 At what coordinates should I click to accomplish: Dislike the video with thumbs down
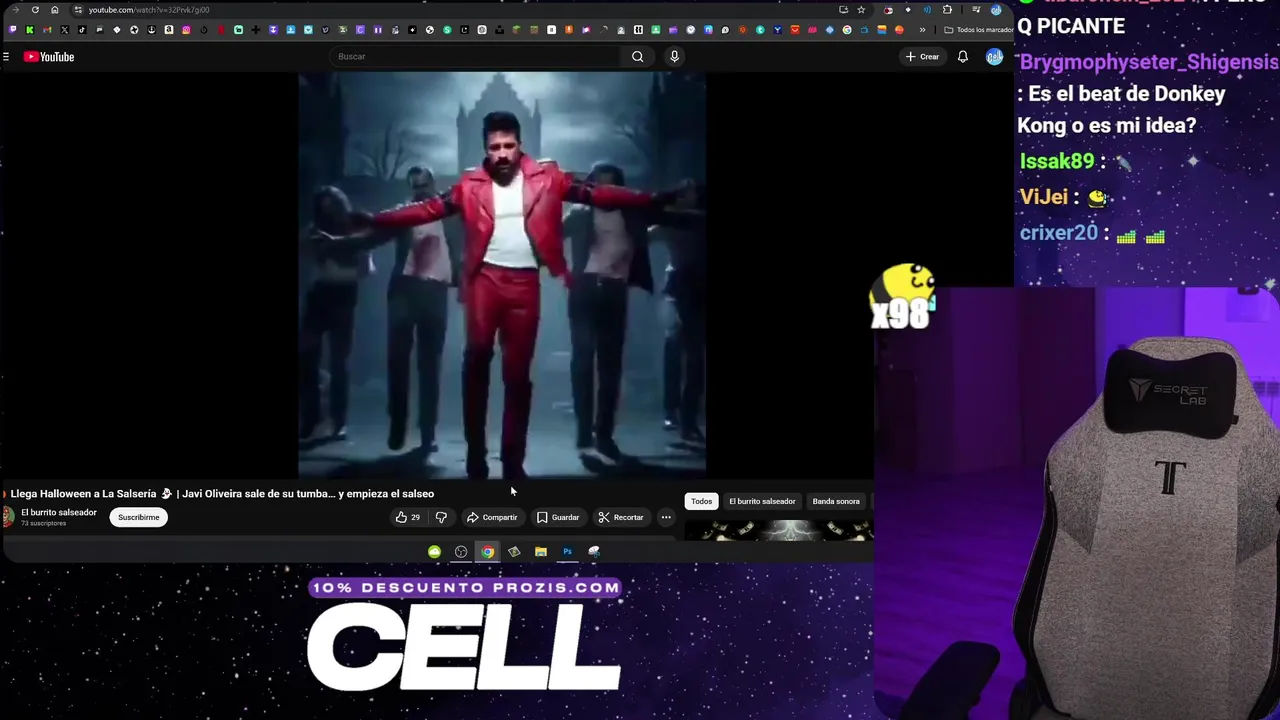point(441,517)
